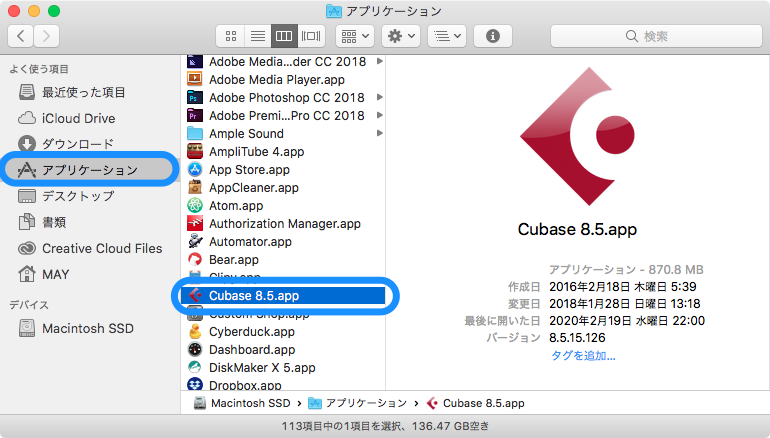Click the large Cubase preview icon
770x438 pixels.
[x=578, y=136]
